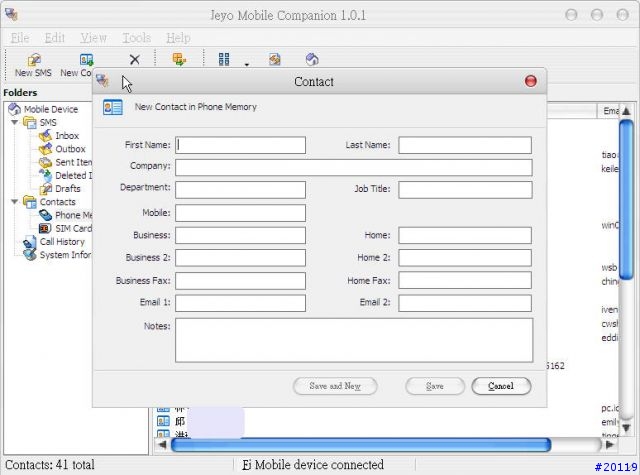
Task: Focus the Email 1 field
Action: tap(240, 303)
